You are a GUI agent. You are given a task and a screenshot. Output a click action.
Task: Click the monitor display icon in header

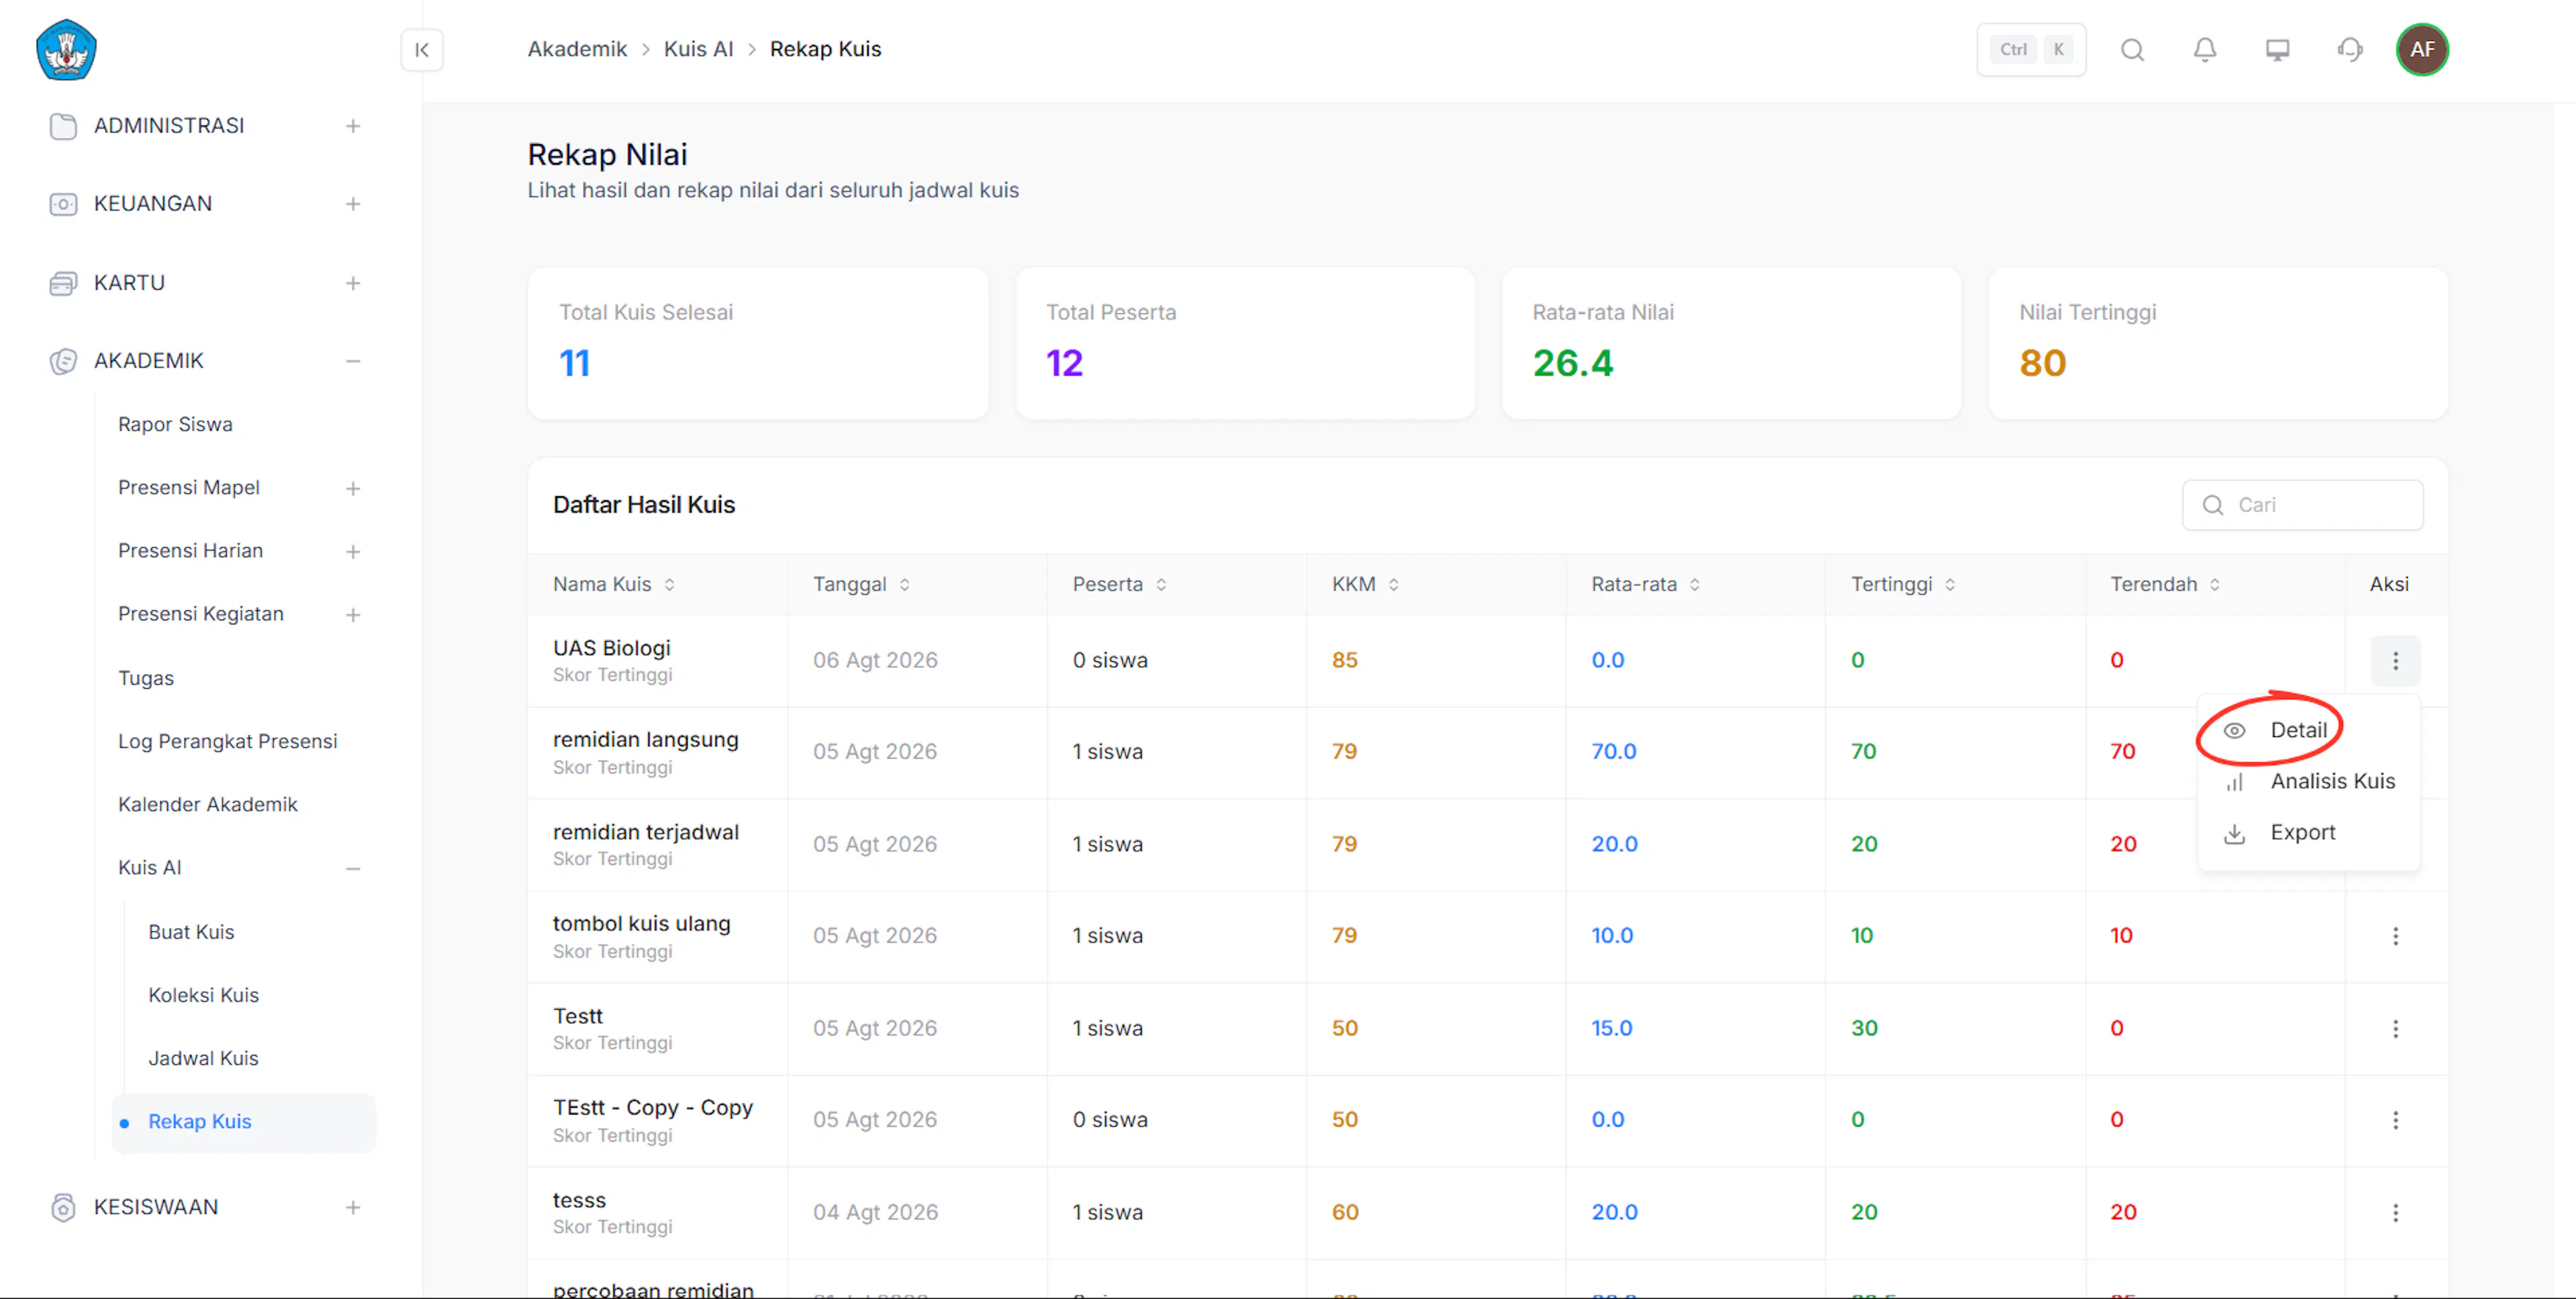[2277, 50]
